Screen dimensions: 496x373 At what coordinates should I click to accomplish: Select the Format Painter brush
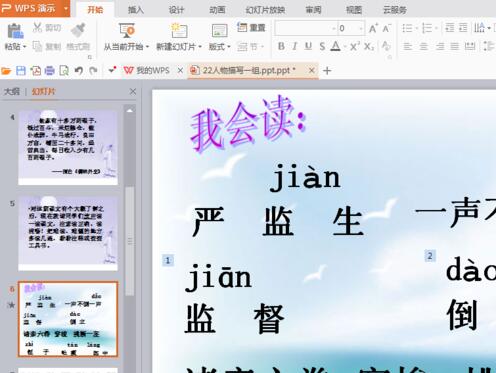[78, 30]
